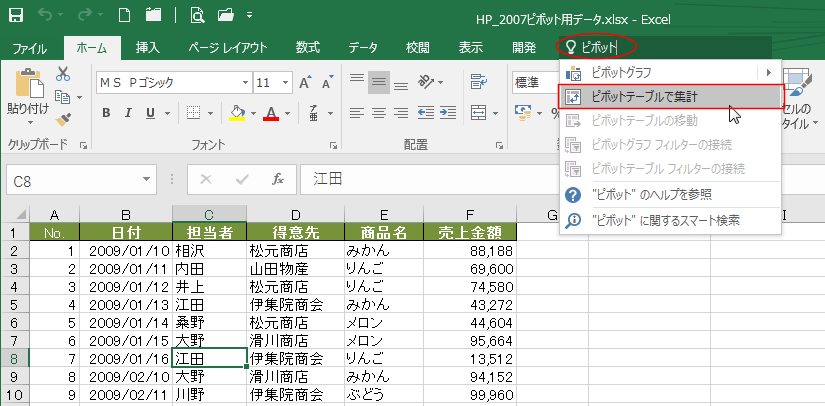Click the Format Painter brush icon
Screen dimensions: 825x406
(x=63, y=118)
